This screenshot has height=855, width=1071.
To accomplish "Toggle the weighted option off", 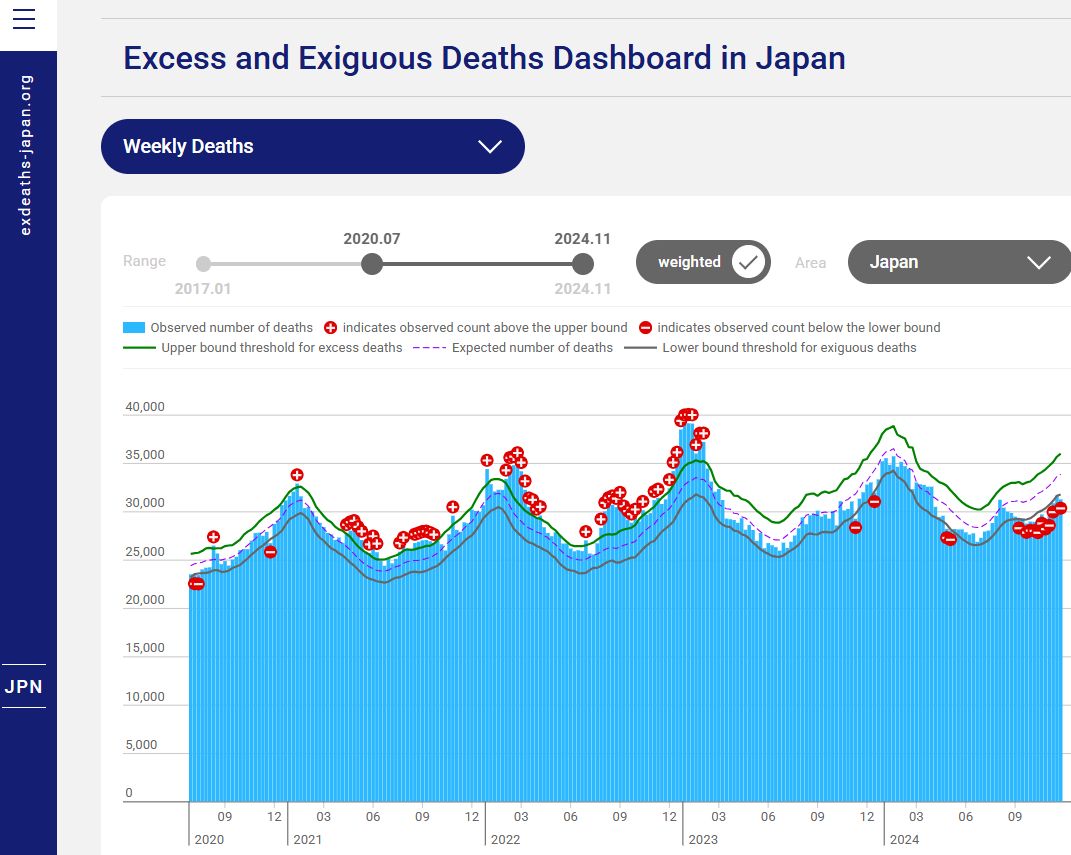I will (x=703, y=262).
